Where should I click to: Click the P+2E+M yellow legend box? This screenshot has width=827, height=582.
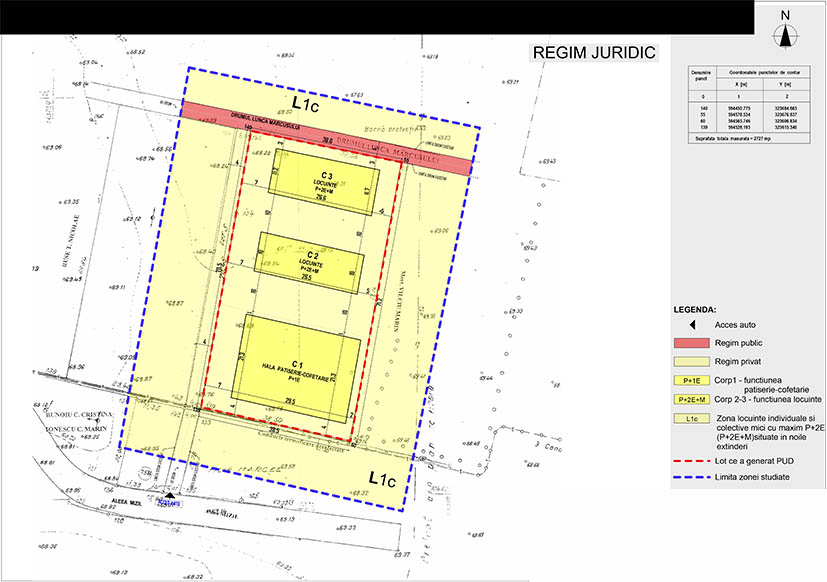691,399
